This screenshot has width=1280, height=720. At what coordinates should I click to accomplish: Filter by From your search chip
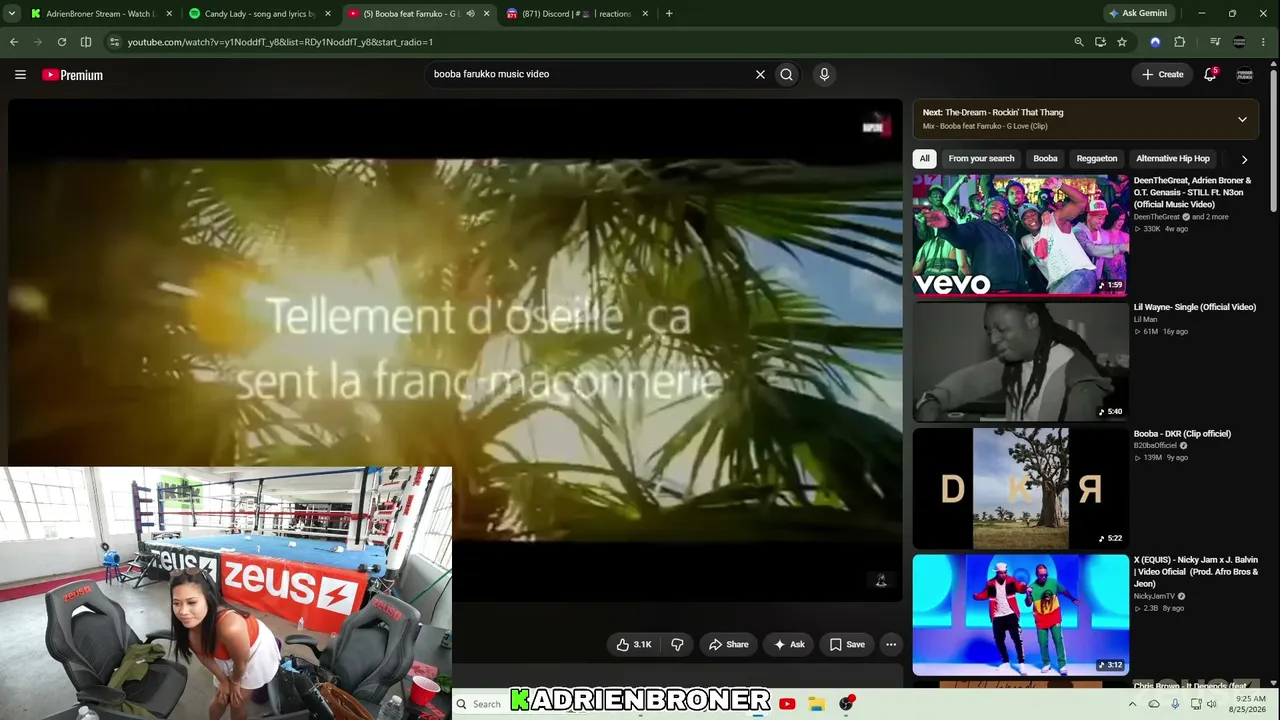coord(981,159)
